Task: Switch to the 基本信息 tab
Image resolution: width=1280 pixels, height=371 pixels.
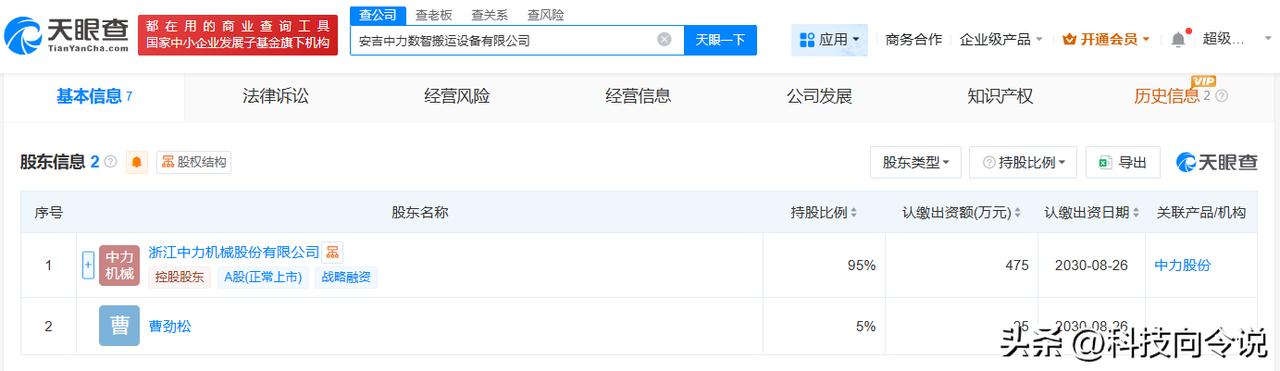Action: (x=94, y=97)
